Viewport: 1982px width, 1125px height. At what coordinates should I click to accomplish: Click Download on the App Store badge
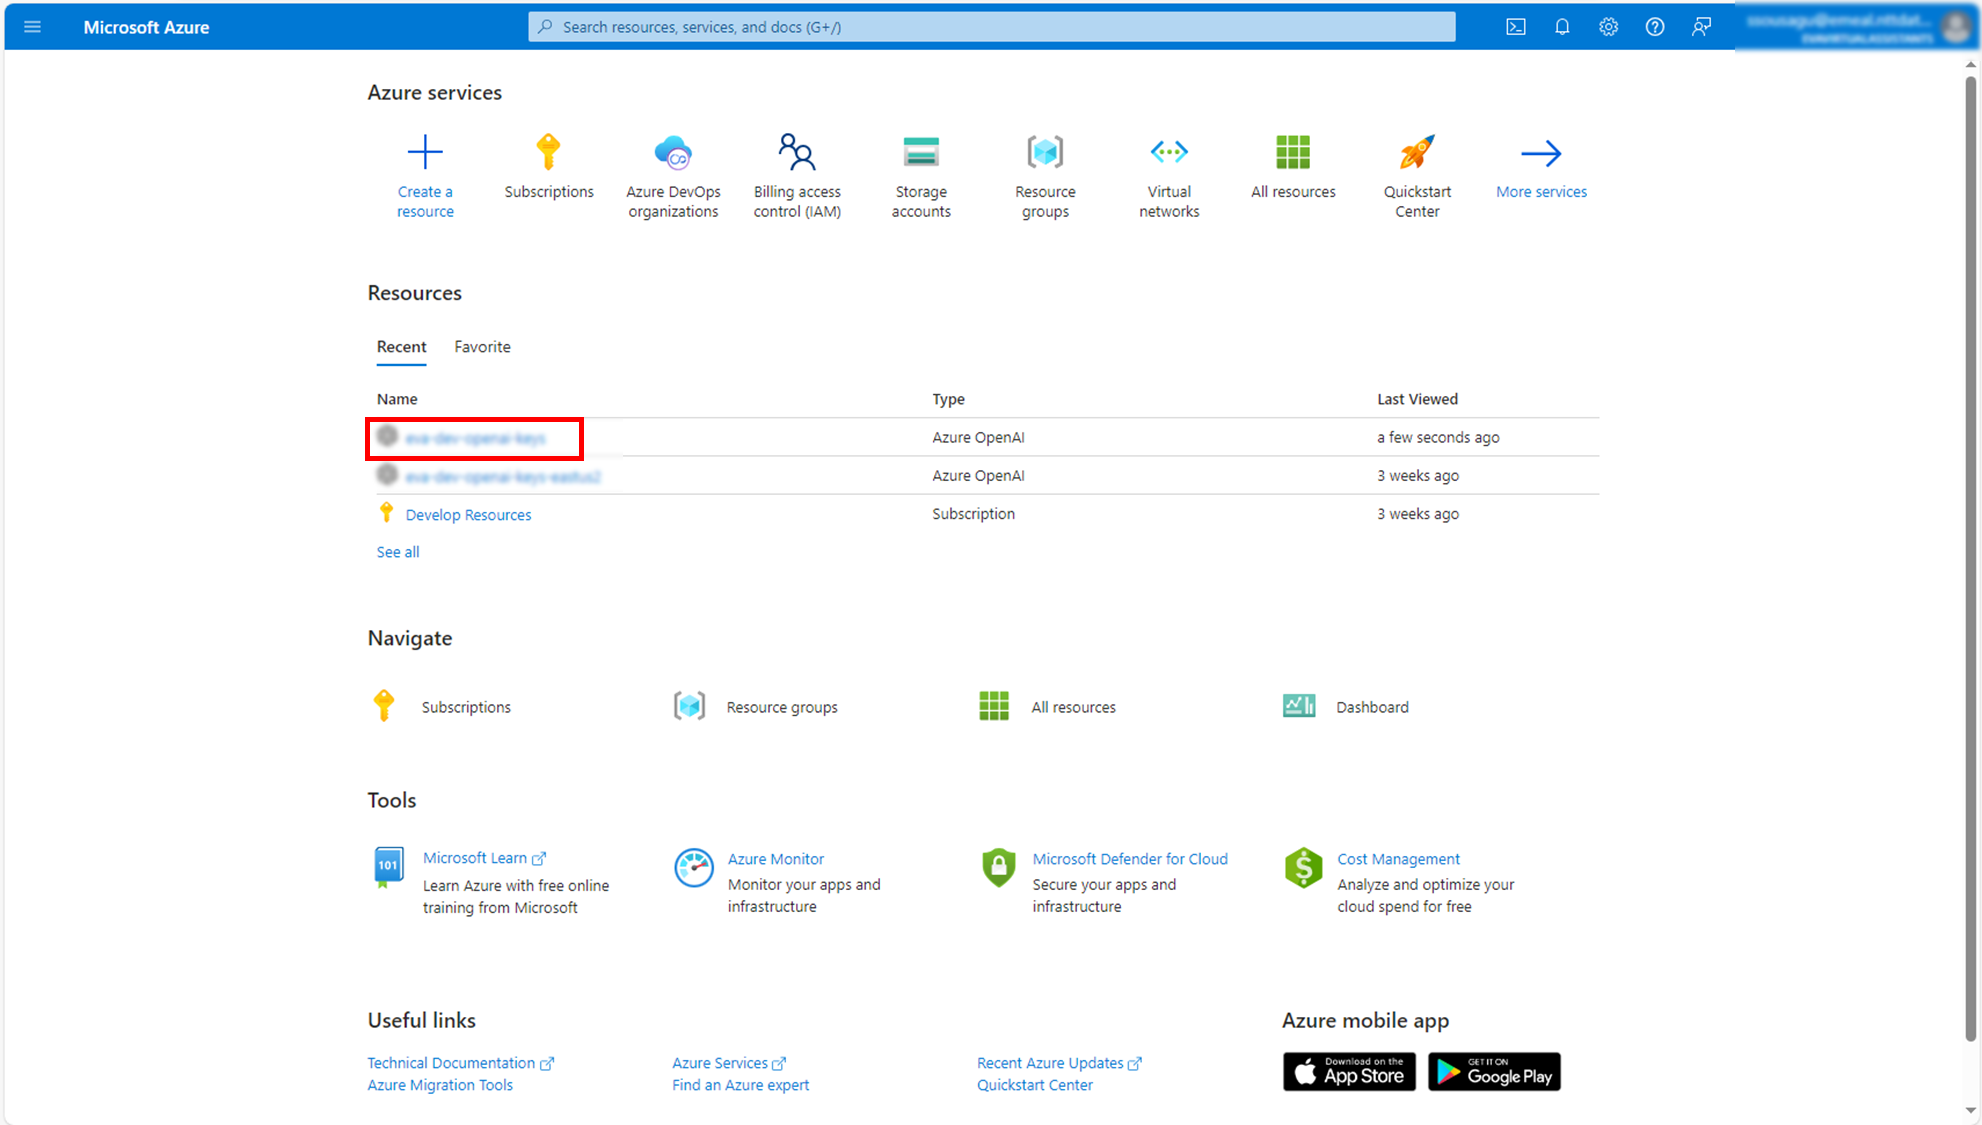click(1349, 1071)
